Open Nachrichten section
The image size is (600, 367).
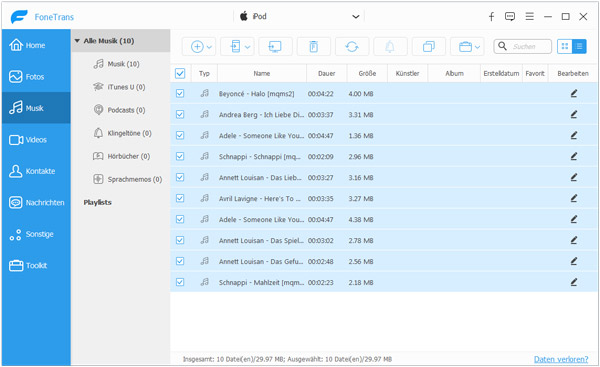click(x=36, y=202)
